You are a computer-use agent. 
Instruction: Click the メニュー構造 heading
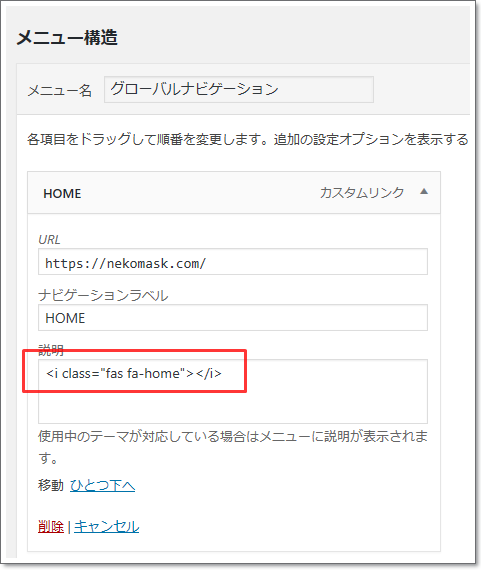[x=67, y=37]
